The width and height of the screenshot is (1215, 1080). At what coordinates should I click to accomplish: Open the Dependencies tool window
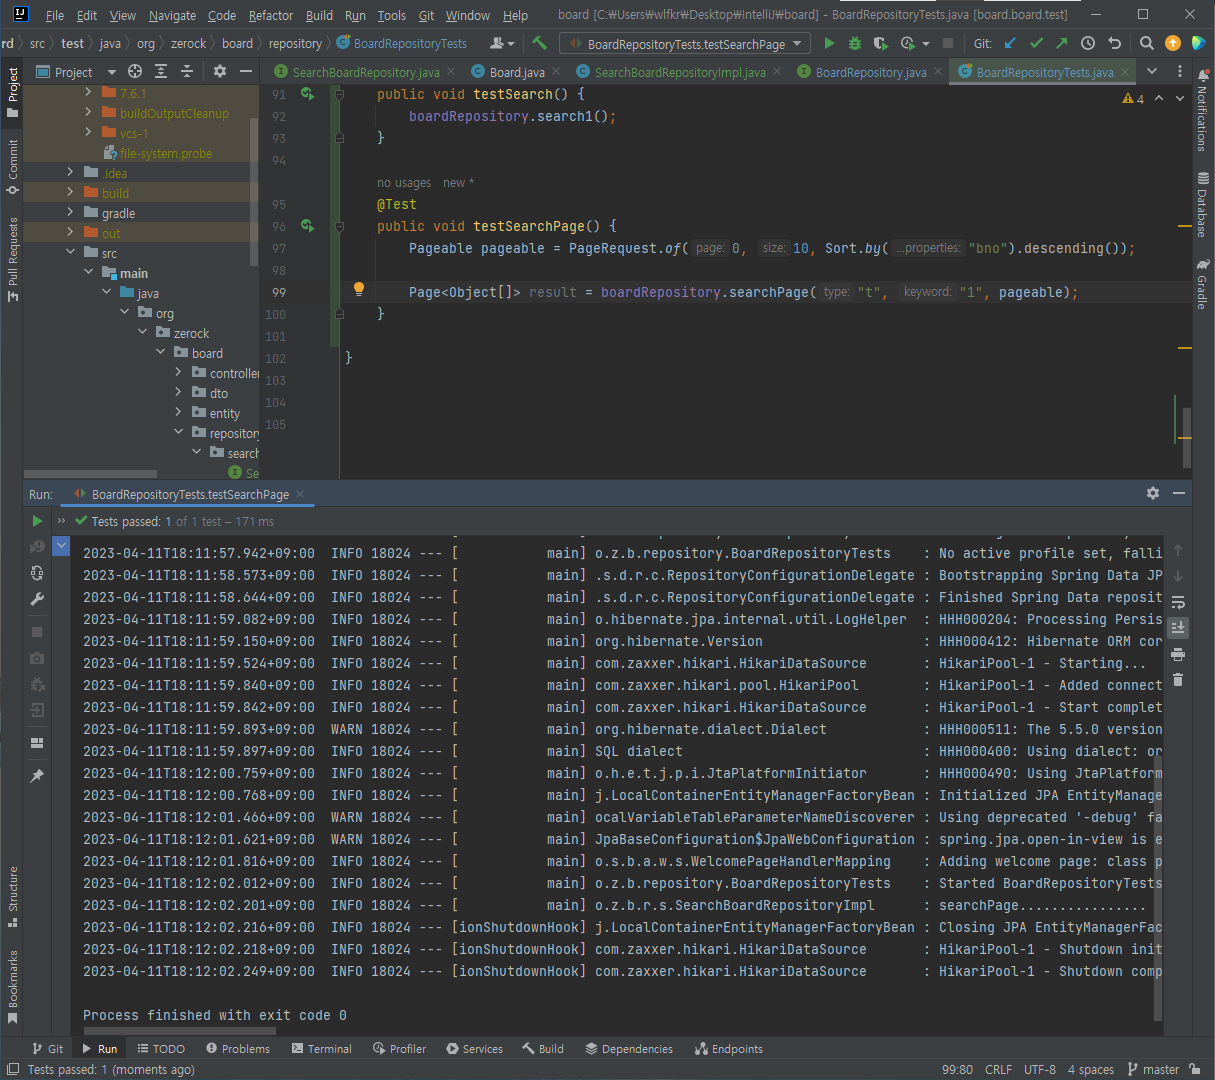click(x=629, y=1049)
